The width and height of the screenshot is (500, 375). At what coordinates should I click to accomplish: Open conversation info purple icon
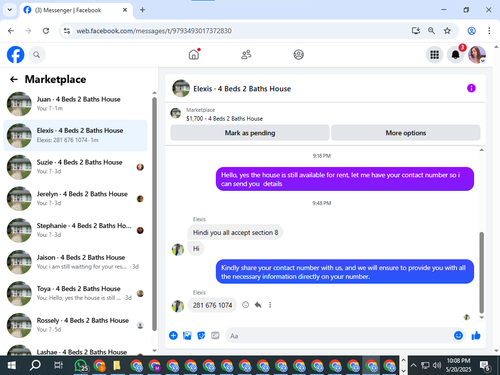tap(471, 88)
